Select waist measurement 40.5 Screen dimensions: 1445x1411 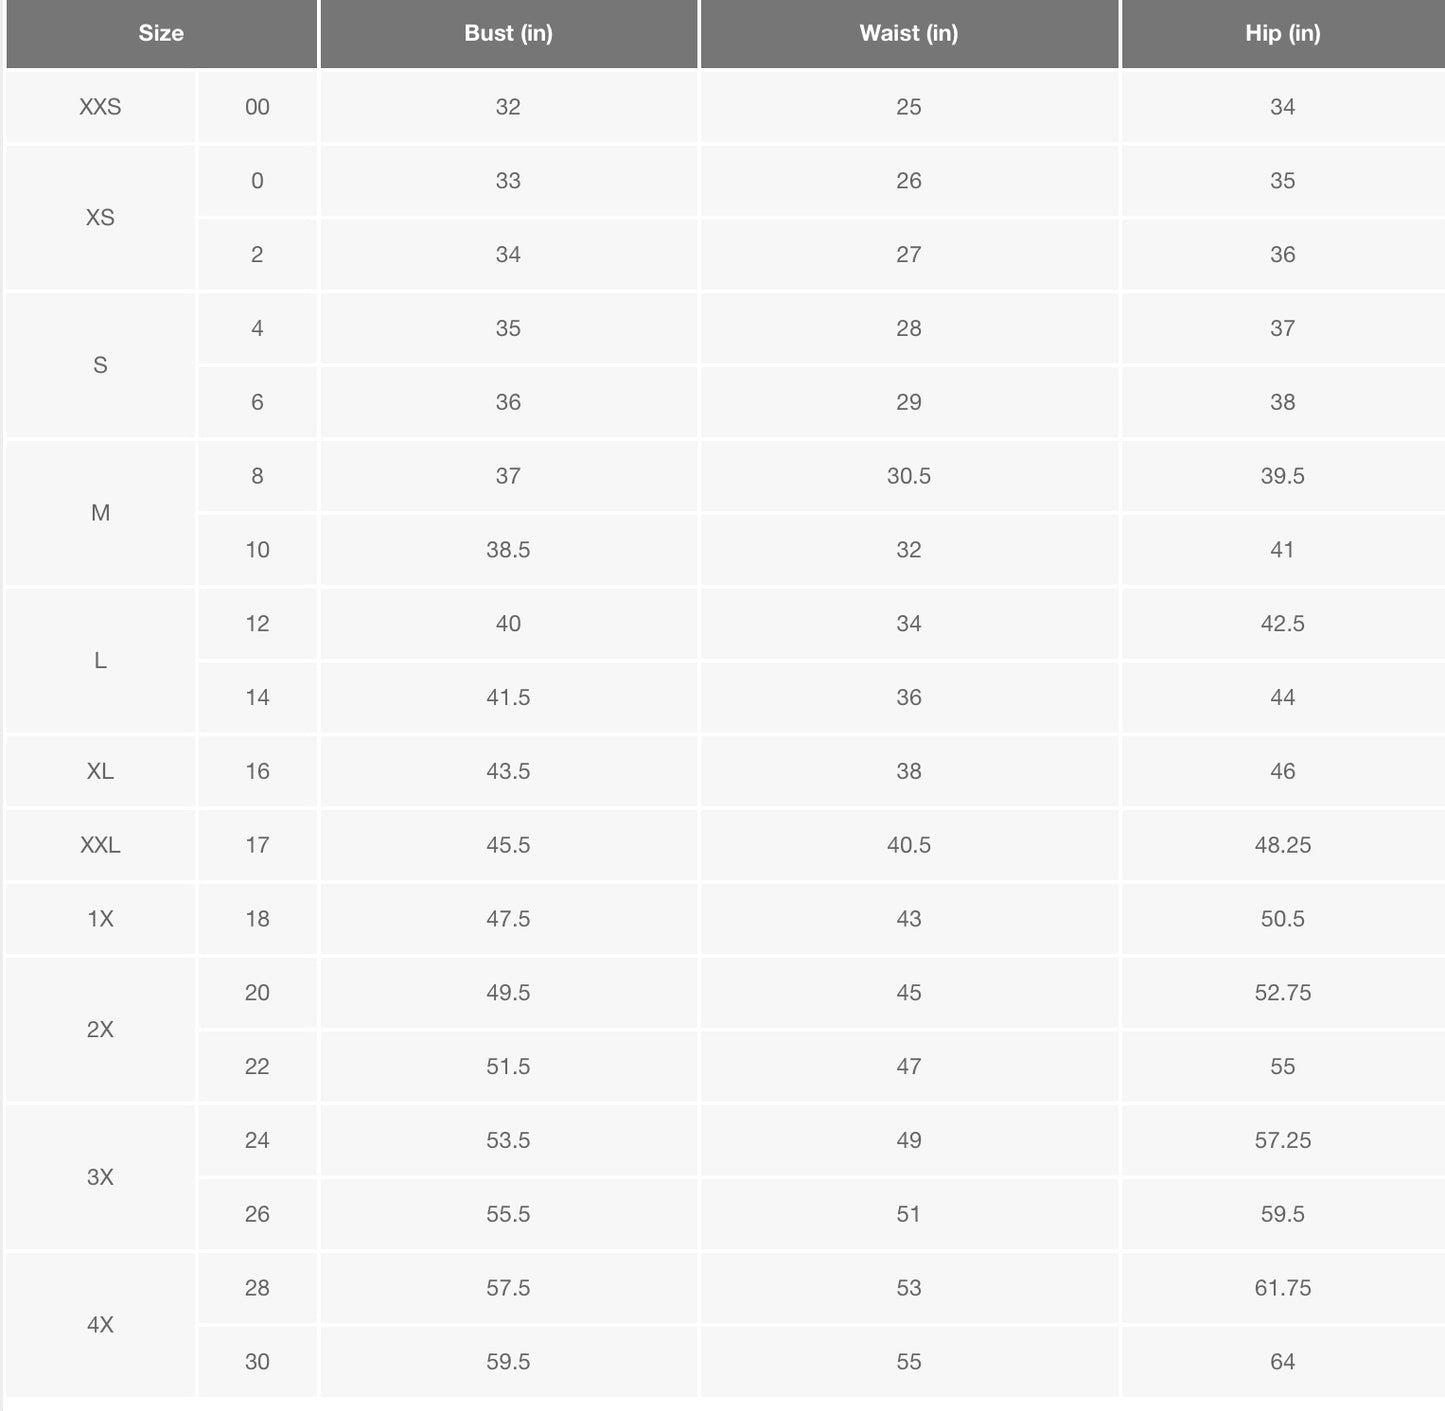point(908,845)
